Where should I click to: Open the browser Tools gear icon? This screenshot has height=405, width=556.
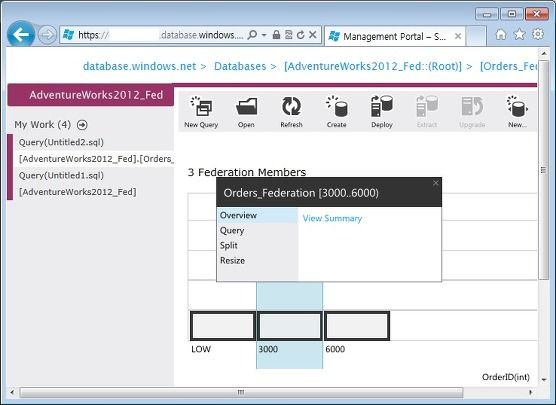point(538,34)
